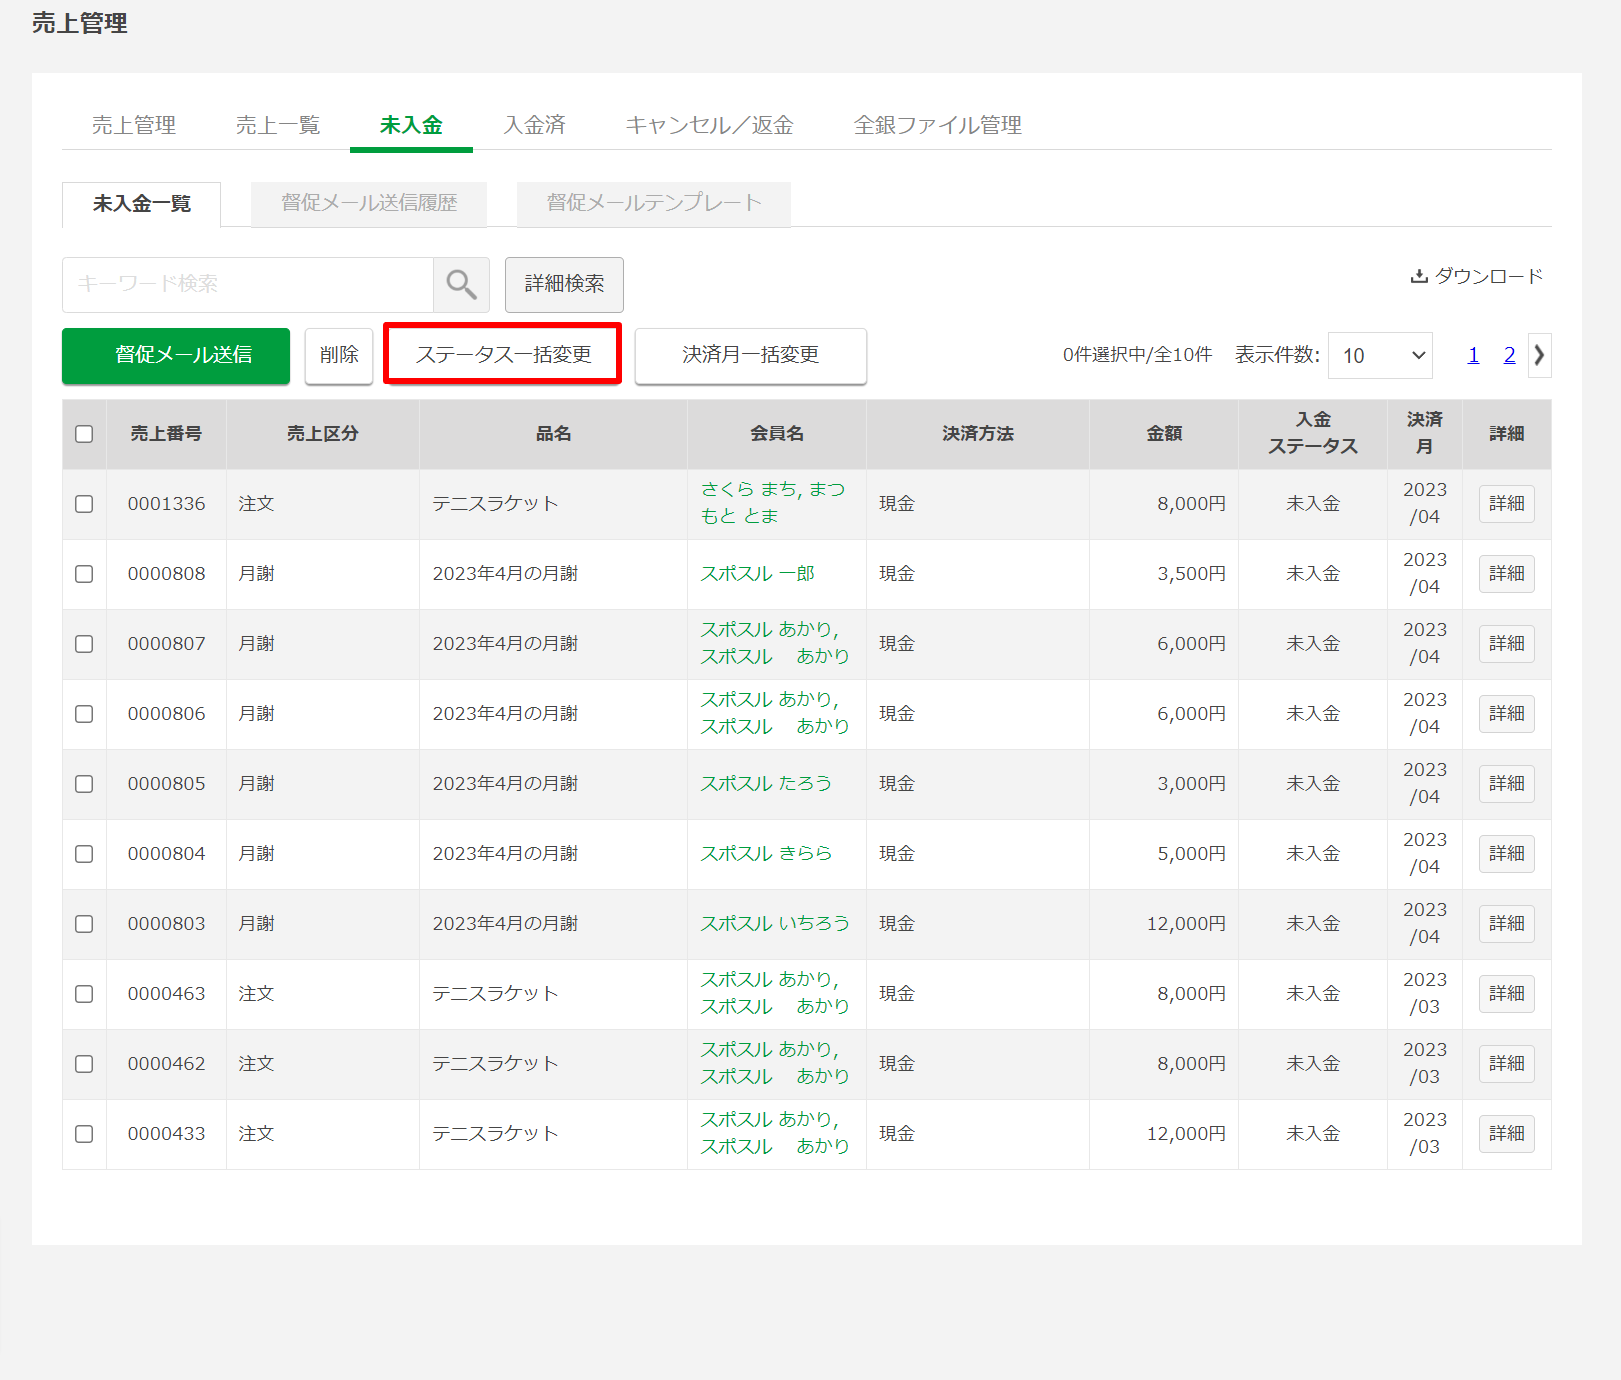
Task: Tick the checkbox for sale 0000804
Action: [84, 854]
